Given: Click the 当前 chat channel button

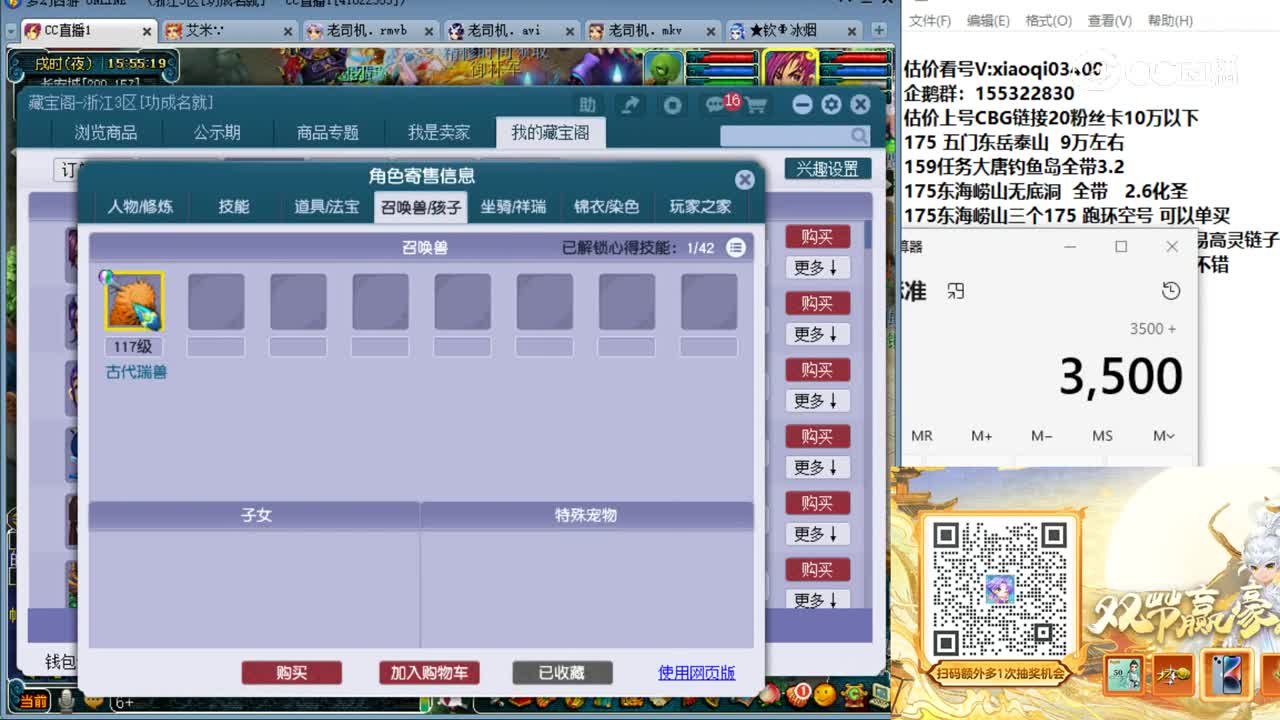Looking at the screenshot, I should (33, 702).
